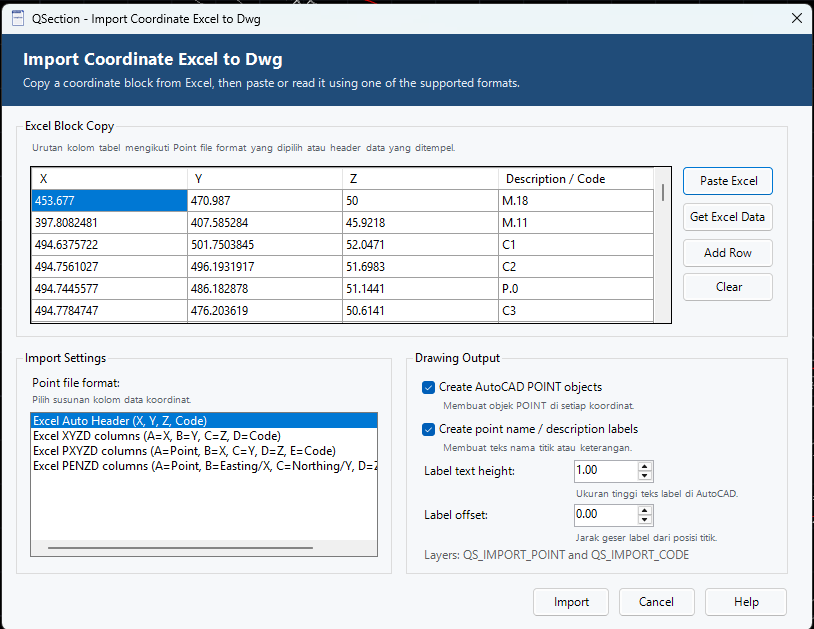Viewport: 814px width, 629px height.
Task: Select the P.0 code cell
Action: click(576, 289)
